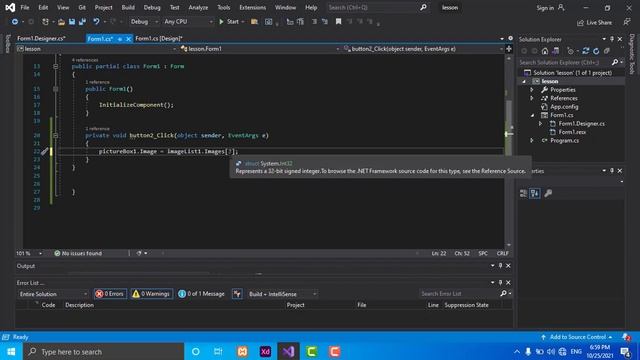This screenshot has height=360, width=640.
Task: Click the Search Error List input field
Action: pos(459,293)
